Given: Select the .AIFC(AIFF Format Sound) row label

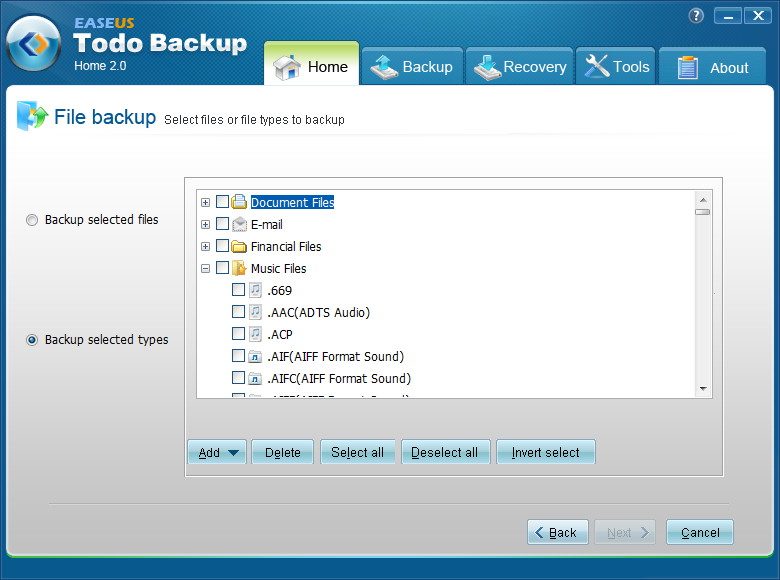Looking at the screenshot, I should (x=339, y=378).
